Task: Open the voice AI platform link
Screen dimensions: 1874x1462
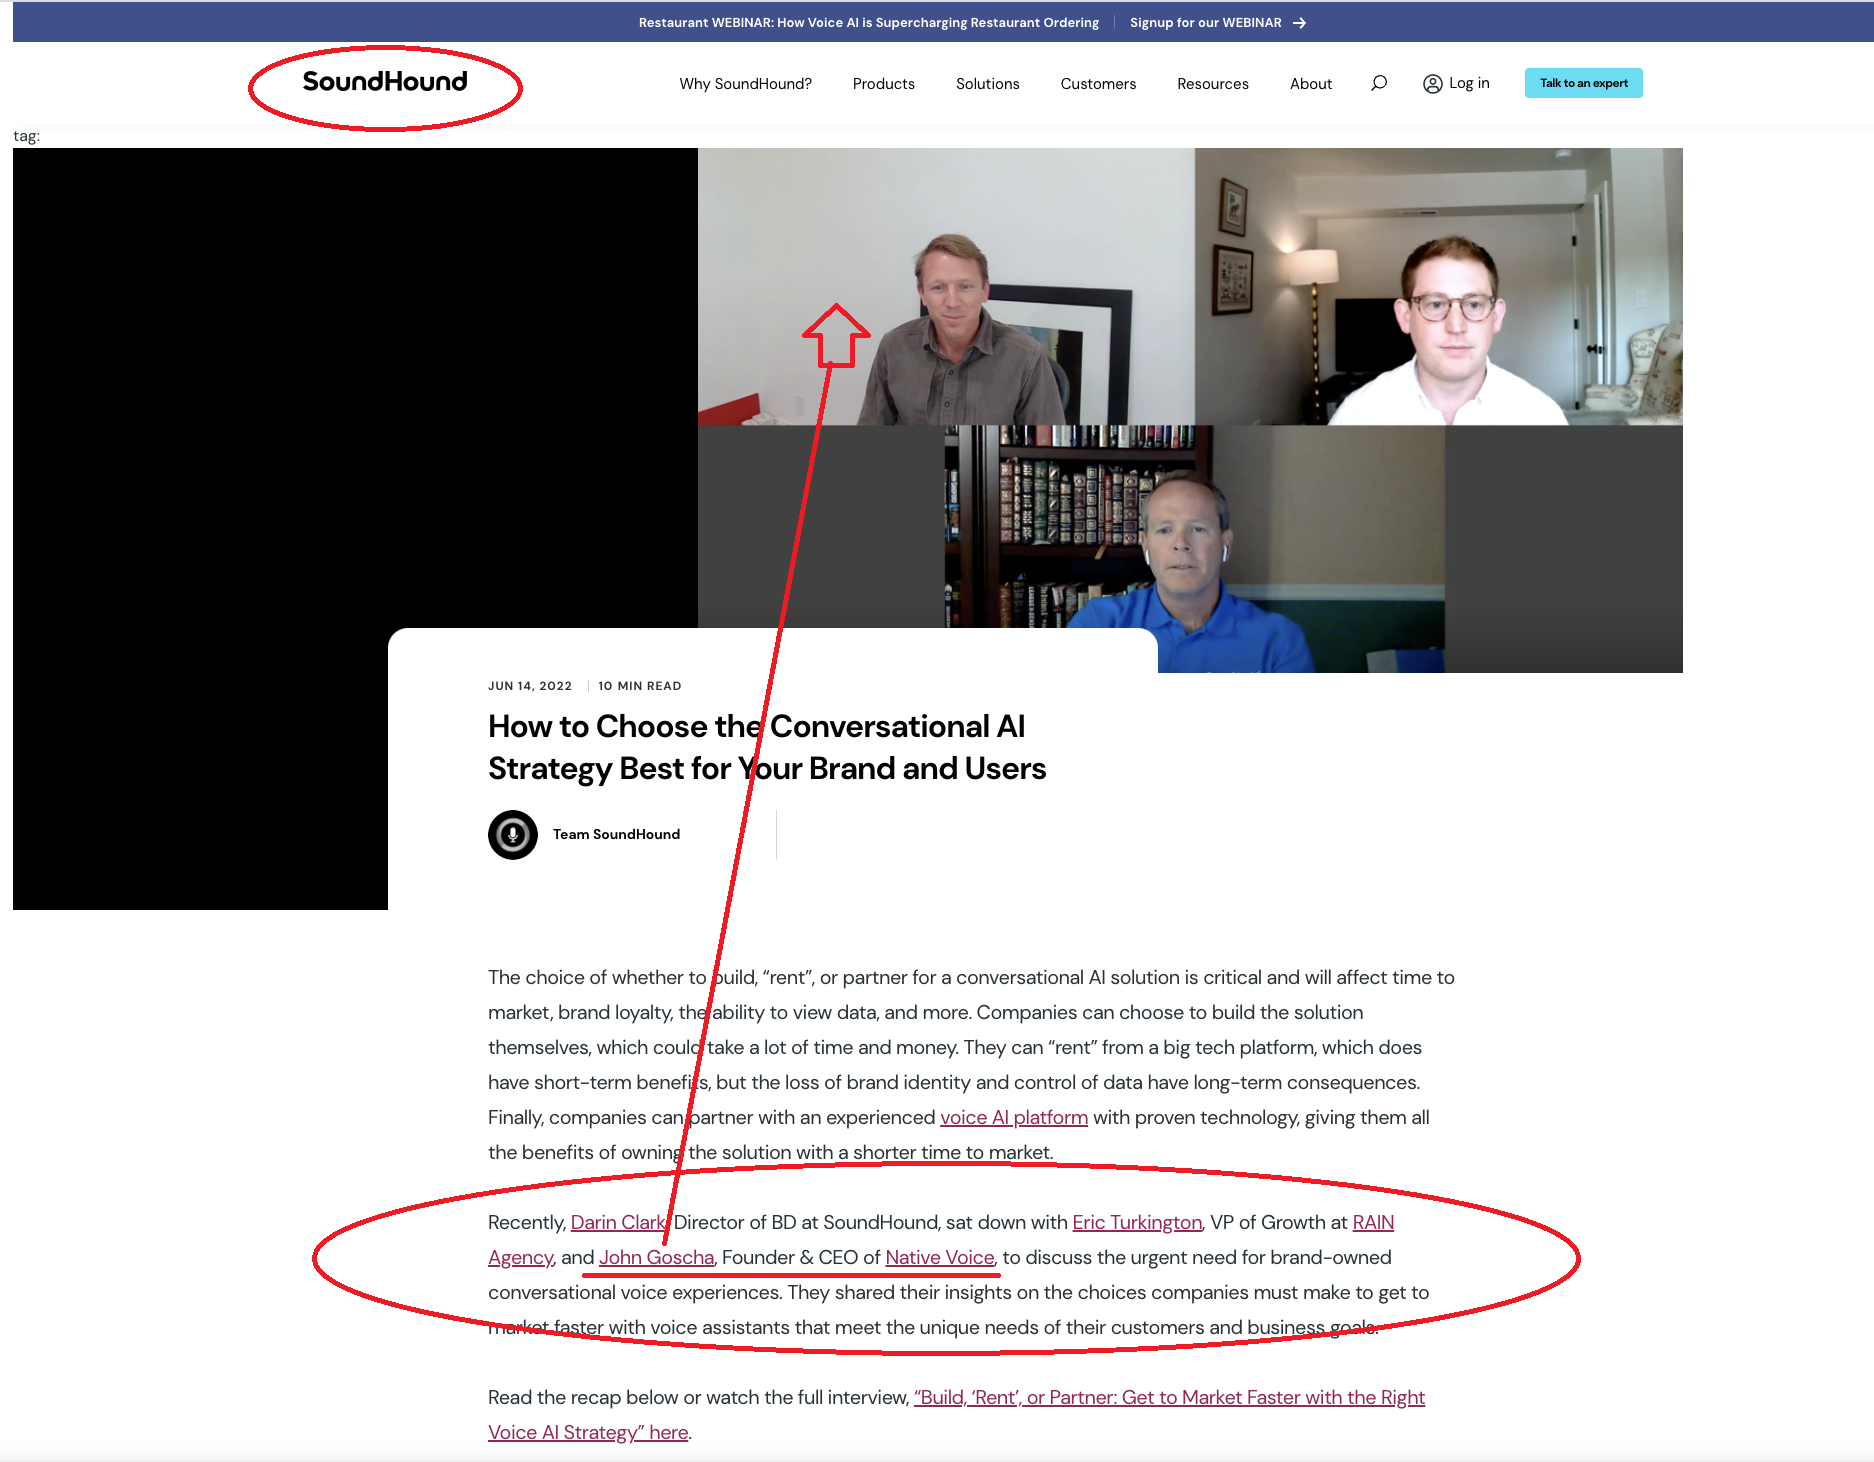Action: pos(1013,1117)
